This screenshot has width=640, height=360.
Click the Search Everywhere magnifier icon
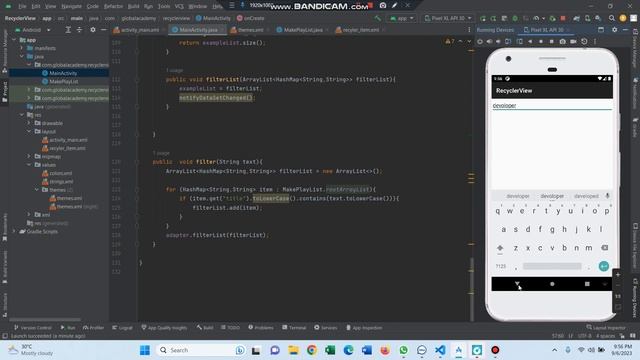611,18
